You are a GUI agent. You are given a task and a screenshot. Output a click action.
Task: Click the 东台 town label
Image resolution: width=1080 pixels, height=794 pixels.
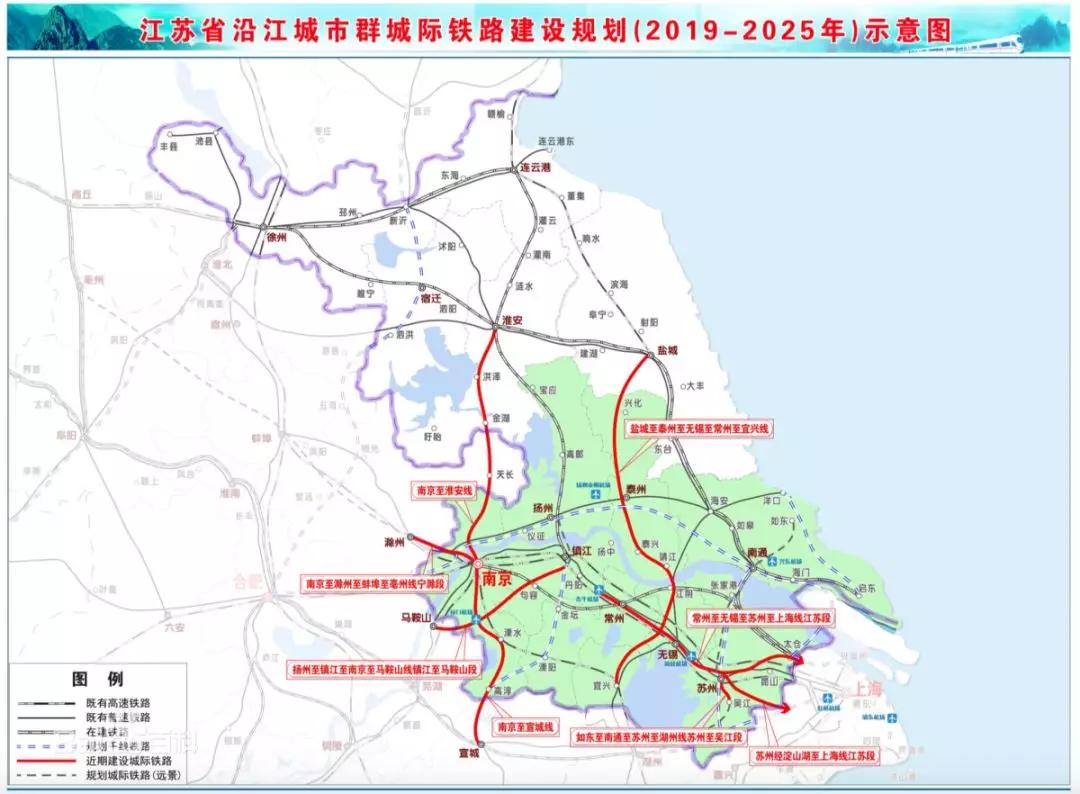[x=663, y=449]
